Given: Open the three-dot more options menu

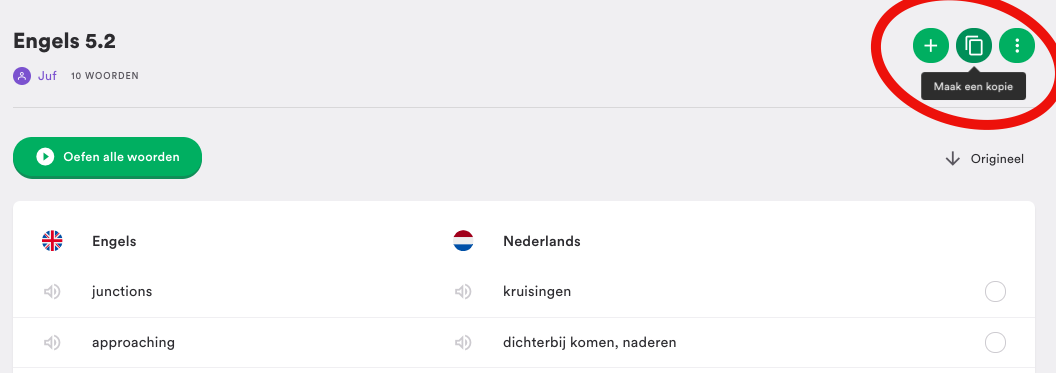Looking at the screenshot, I should (1017, 46).
